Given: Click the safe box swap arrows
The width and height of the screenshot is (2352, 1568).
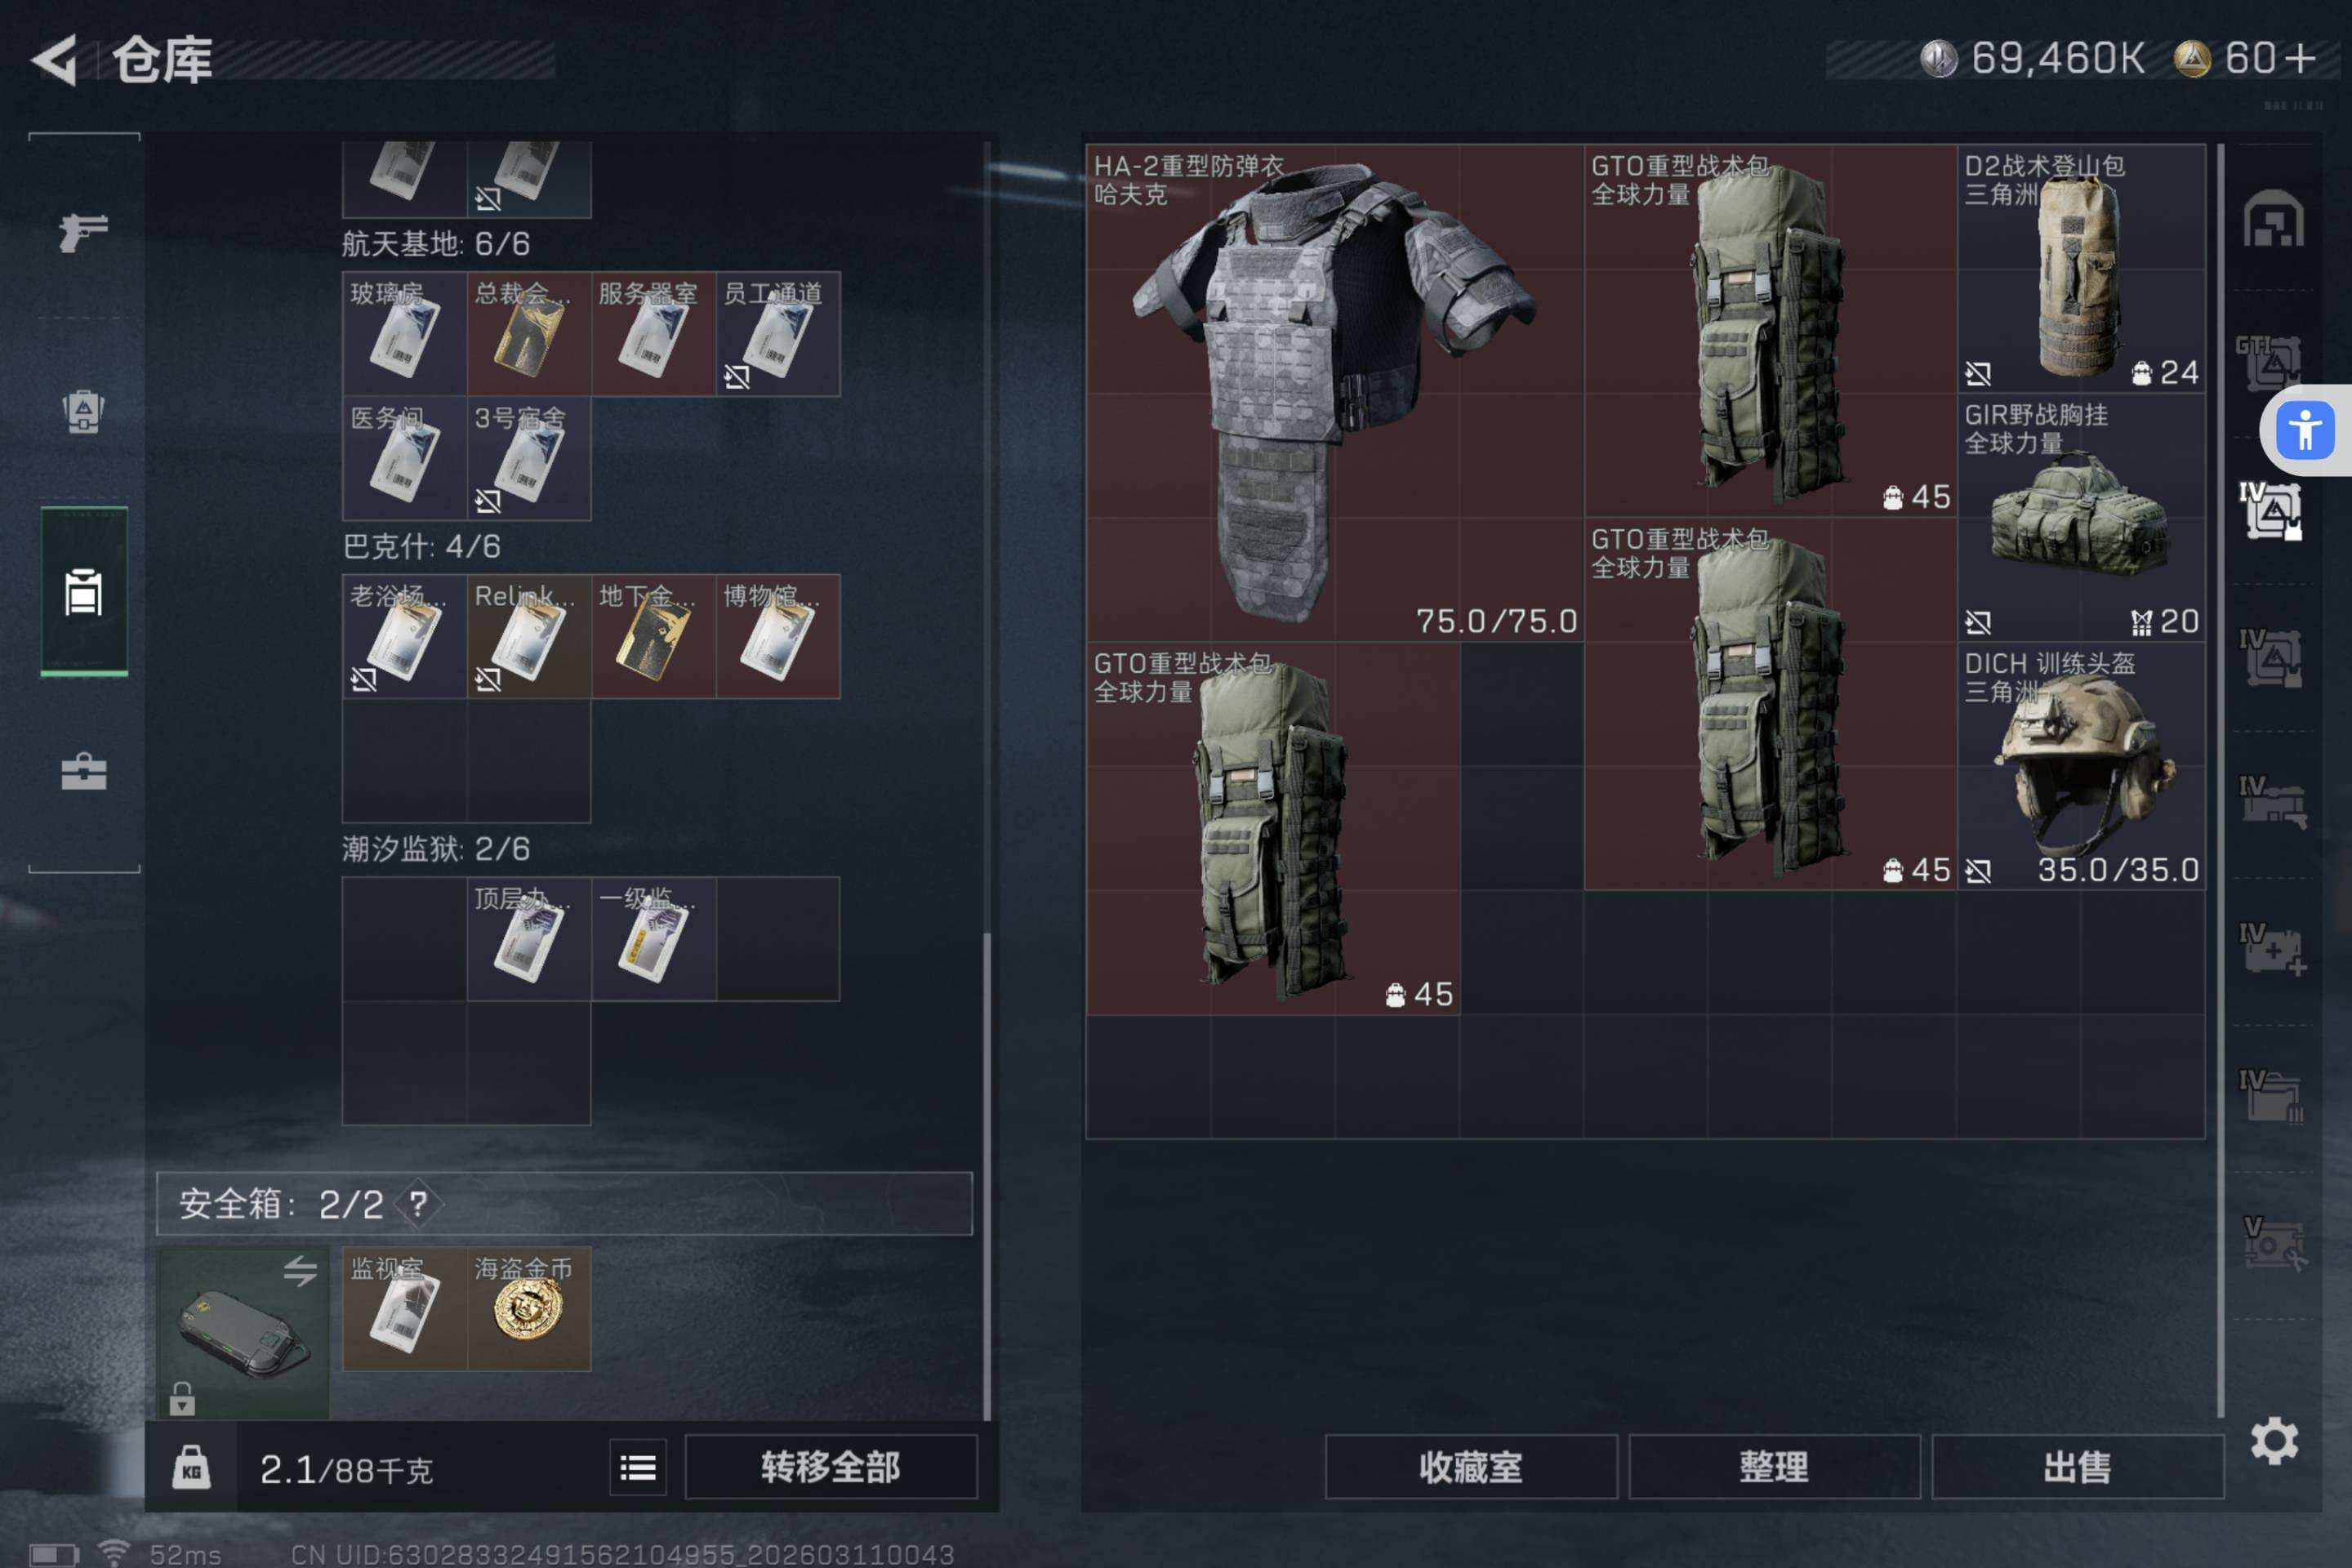Looking at the screenshot, I should point(299,1271).
